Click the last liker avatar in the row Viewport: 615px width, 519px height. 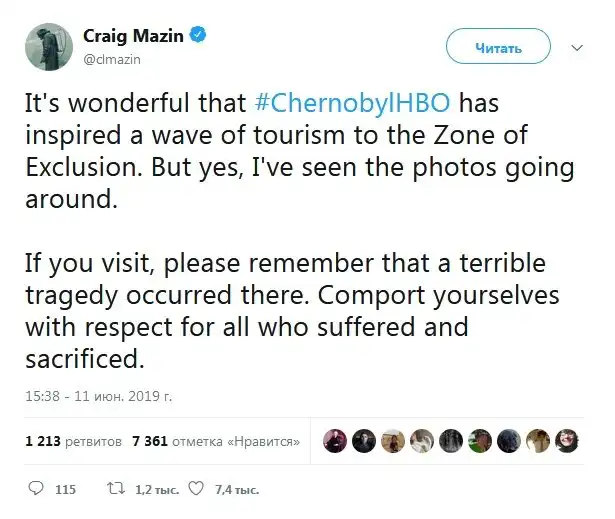[569, 440]
